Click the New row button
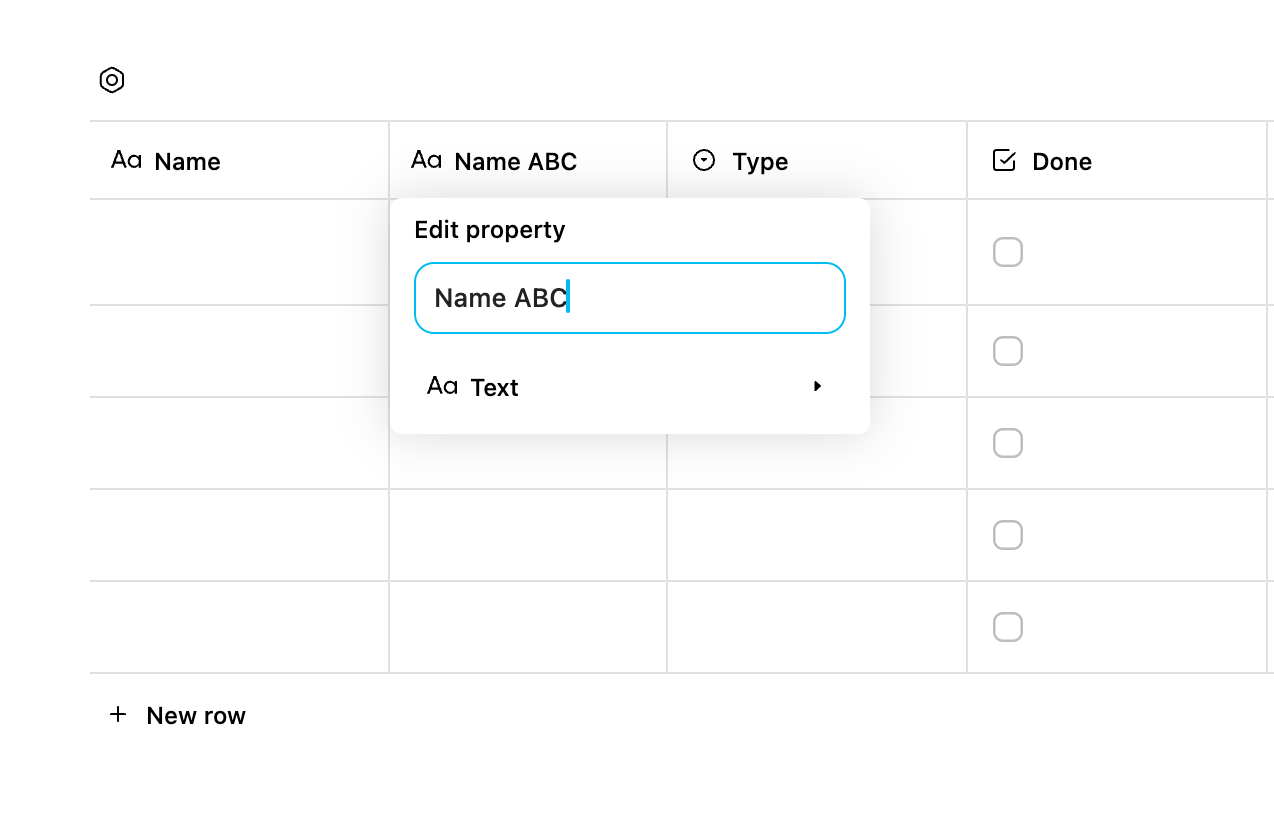The image size is (1274, 838). point(196,714)
